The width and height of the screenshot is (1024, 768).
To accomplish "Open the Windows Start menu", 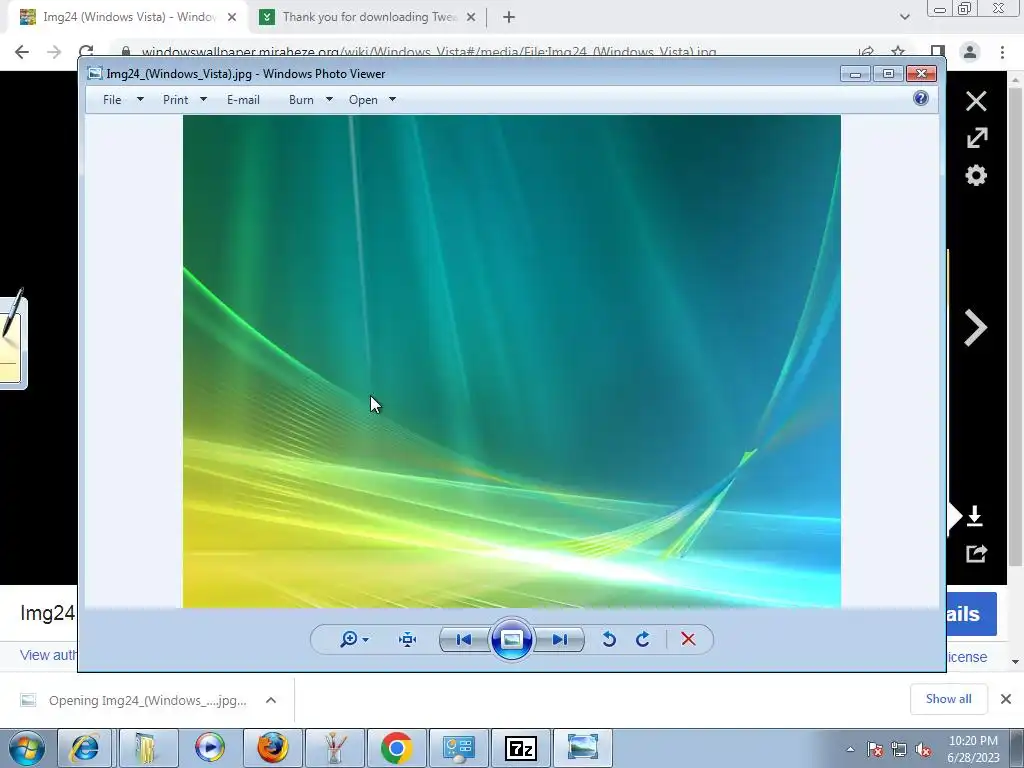I will pyautogui.click(x=26, y=748).
